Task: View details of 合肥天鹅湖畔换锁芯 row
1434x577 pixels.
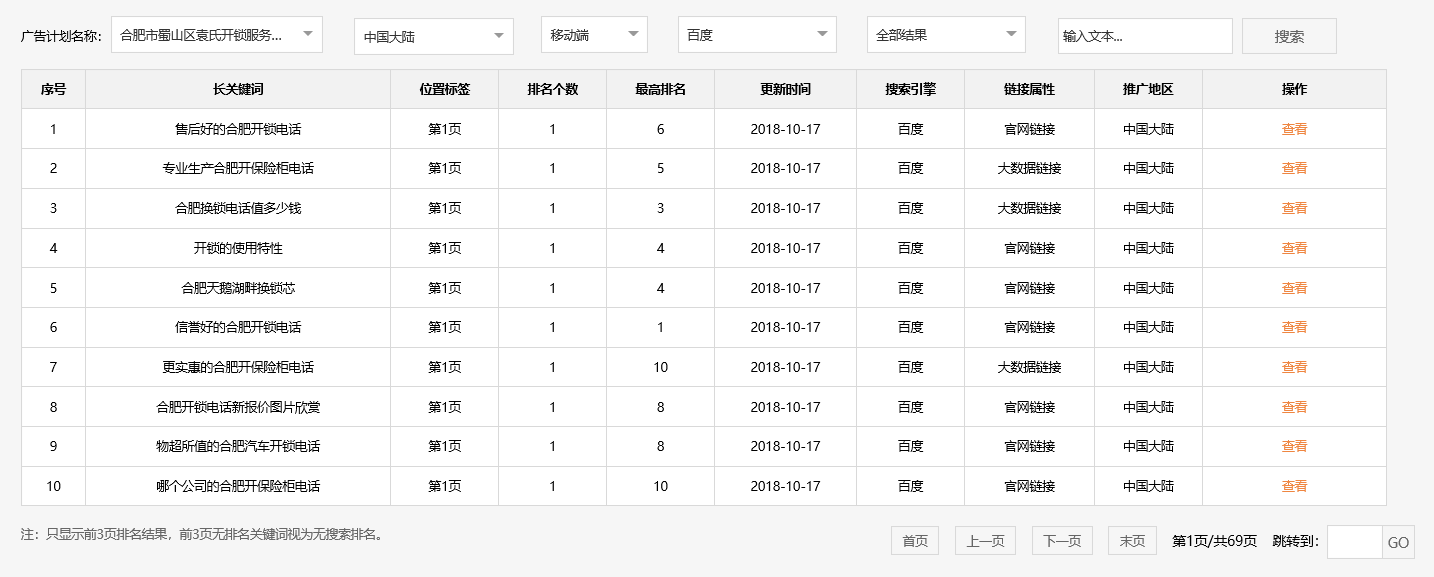Action: click(1294, 288)
